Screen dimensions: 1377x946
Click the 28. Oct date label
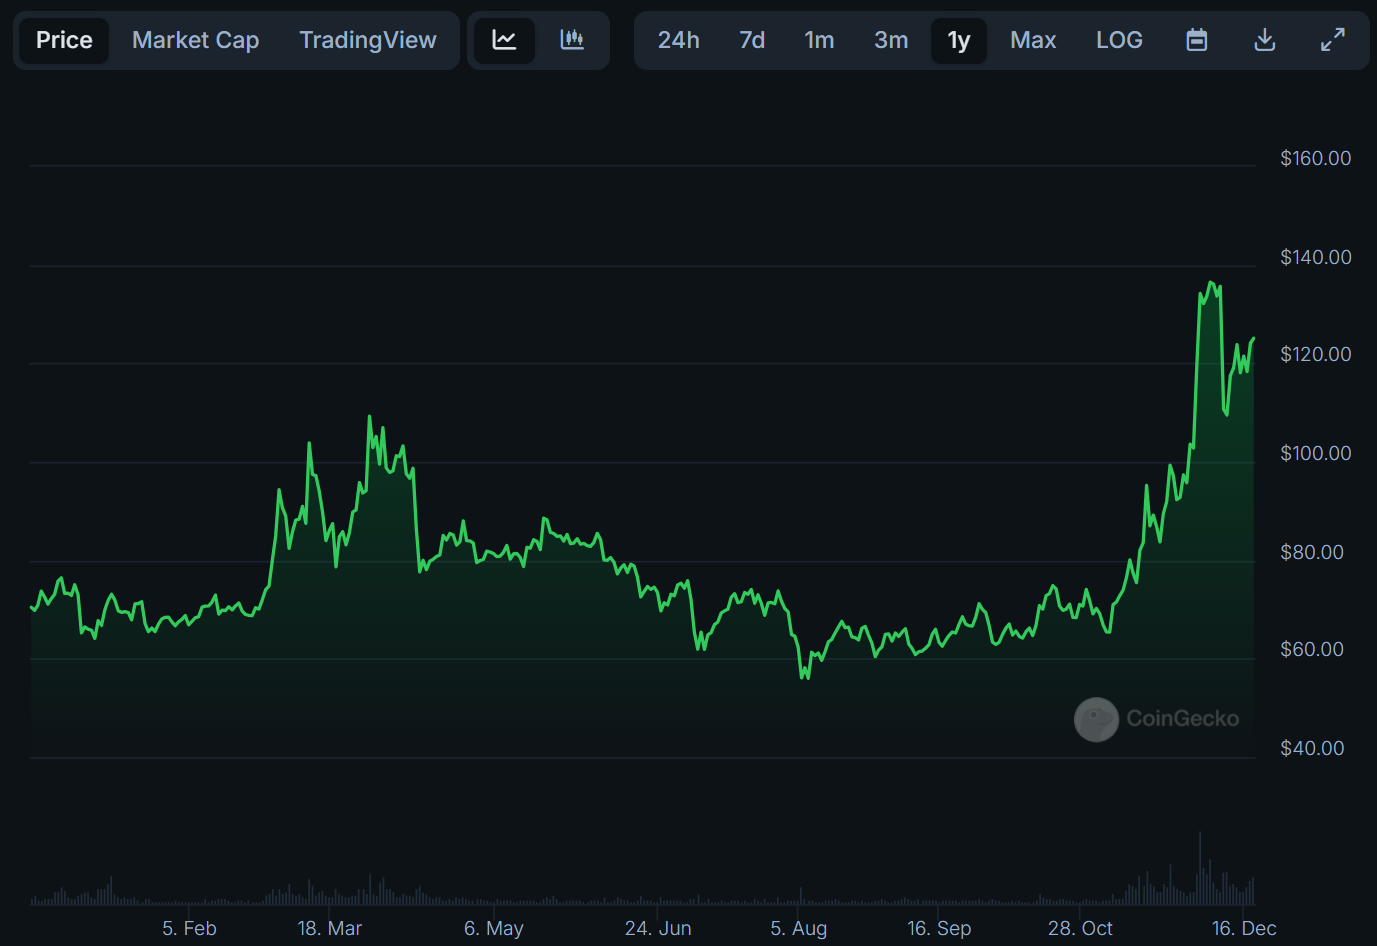coord(1080,928)
